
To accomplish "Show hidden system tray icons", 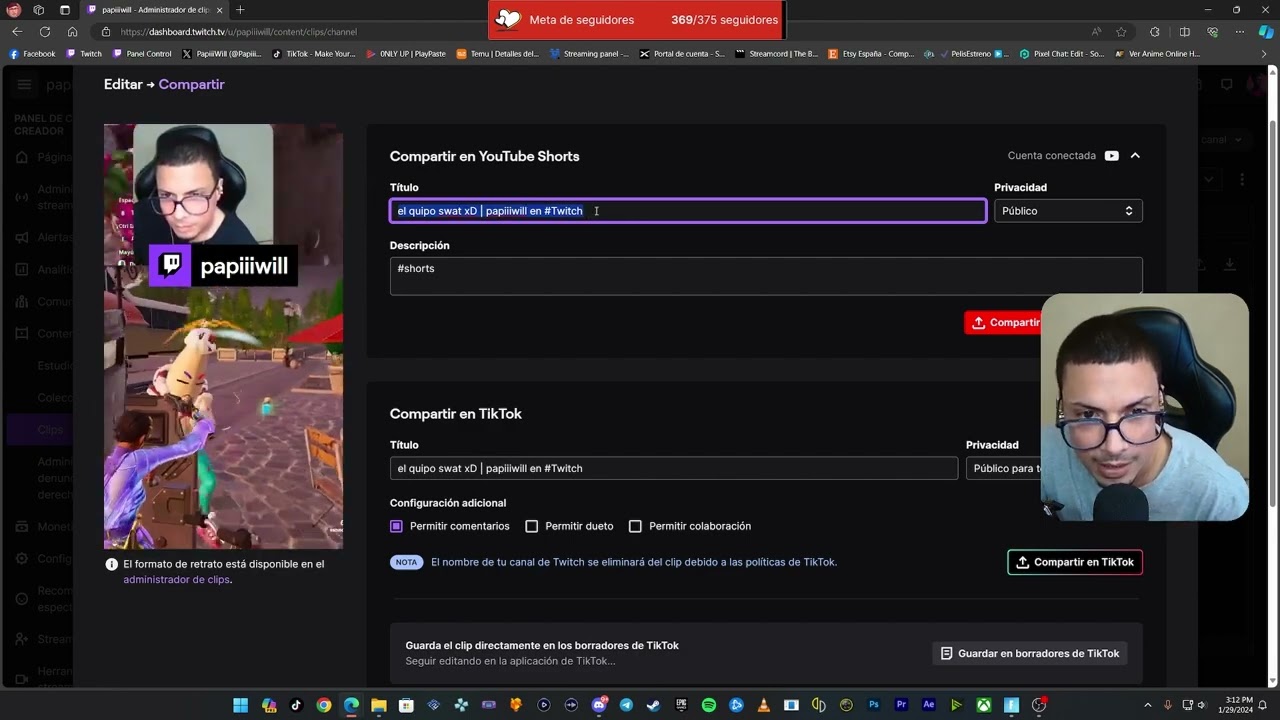I will click(1147, 705).
